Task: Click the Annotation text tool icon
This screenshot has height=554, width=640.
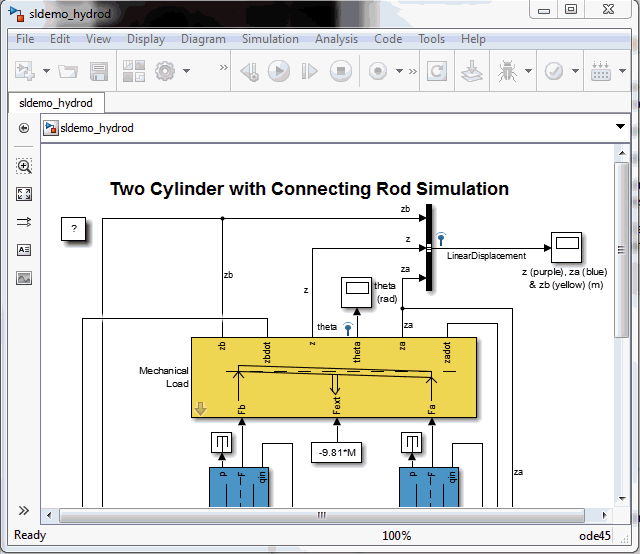Action: pos(24,250)
